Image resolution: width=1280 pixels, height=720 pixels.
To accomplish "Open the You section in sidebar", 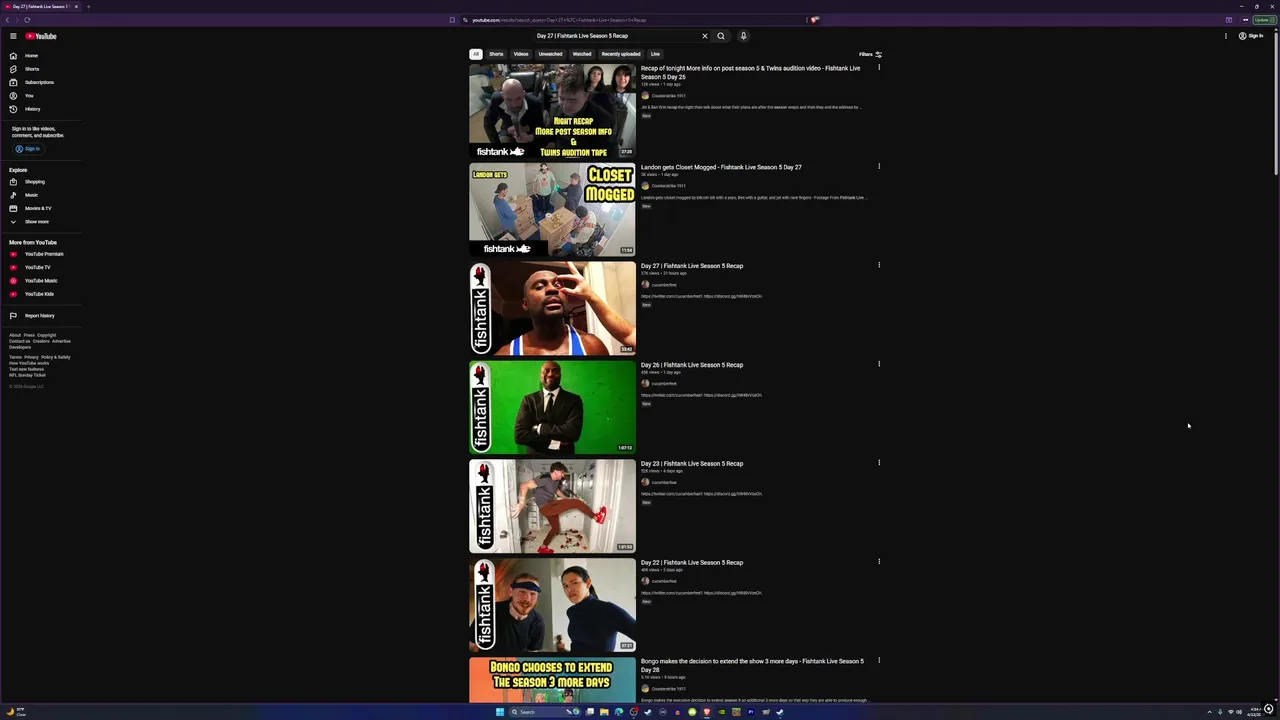I will click(29, 96).
